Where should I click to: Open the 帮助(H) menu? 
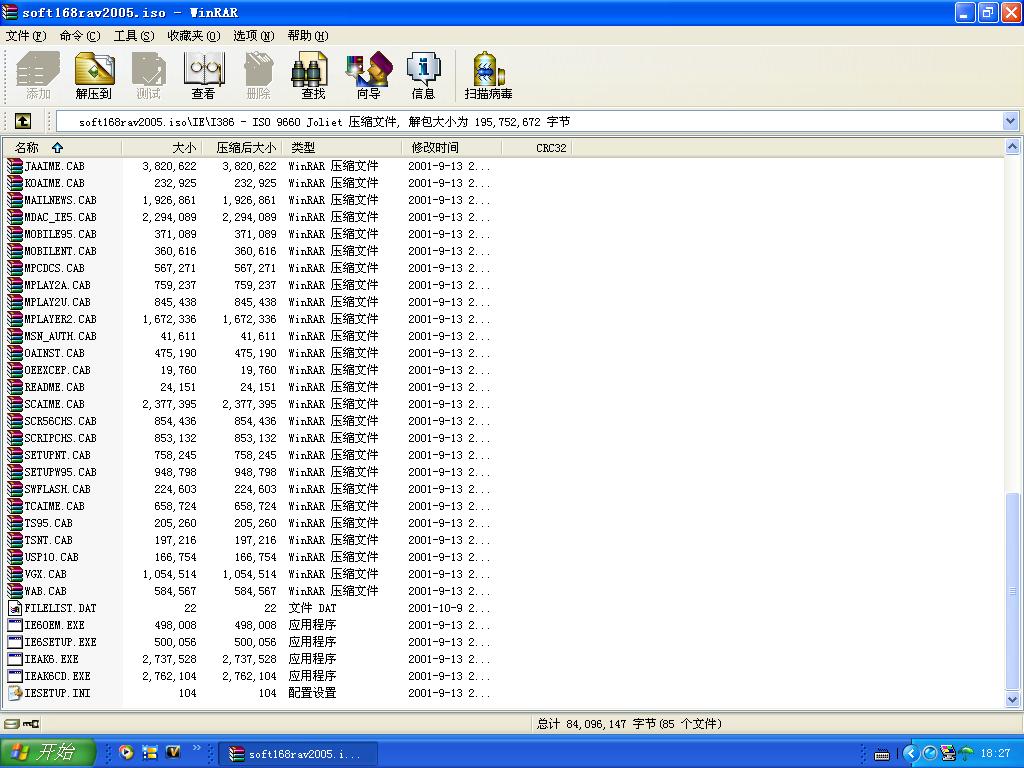coord(308,35)
